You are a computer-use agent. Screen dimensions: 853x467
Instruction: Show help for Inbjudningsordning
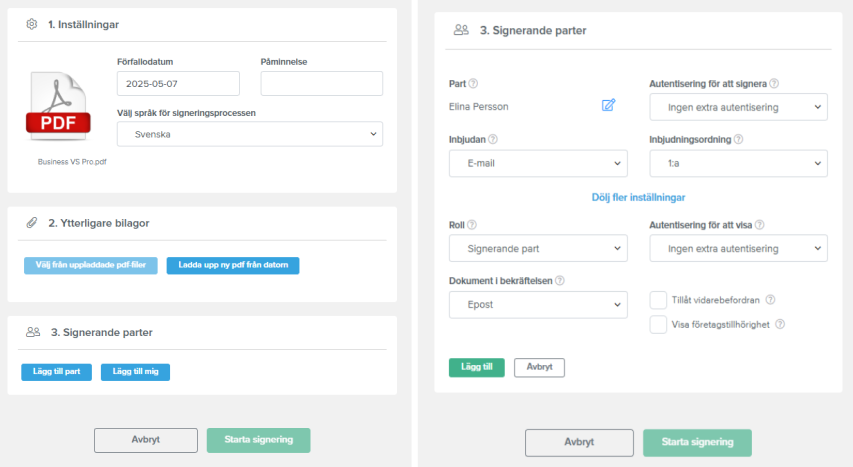(x=738, y=139)
